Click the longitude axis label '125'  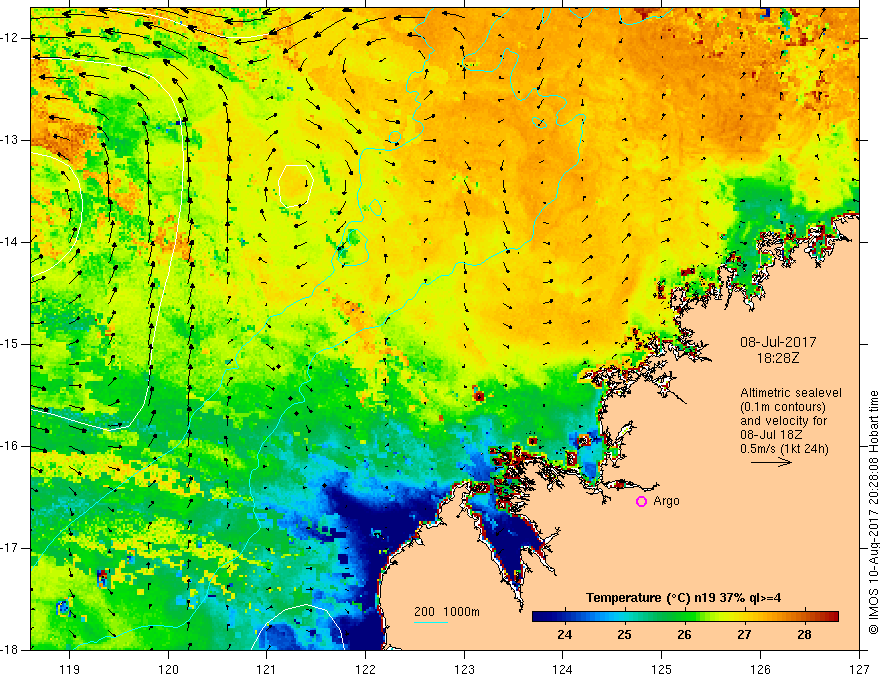point(662,669)
